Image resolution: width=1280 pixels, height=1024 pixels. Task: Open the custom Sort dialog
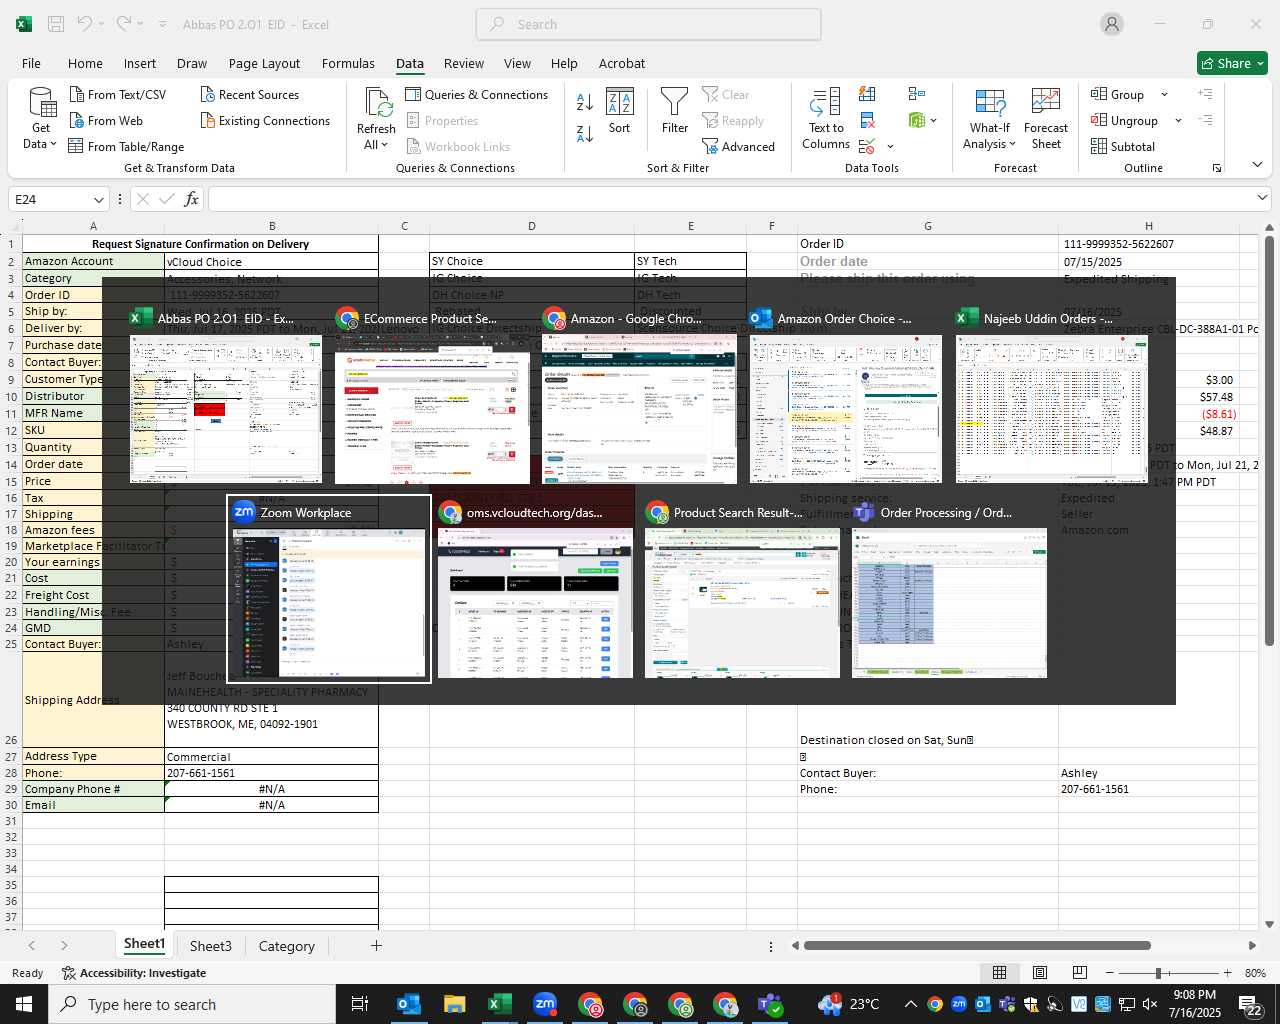[620, 111]
